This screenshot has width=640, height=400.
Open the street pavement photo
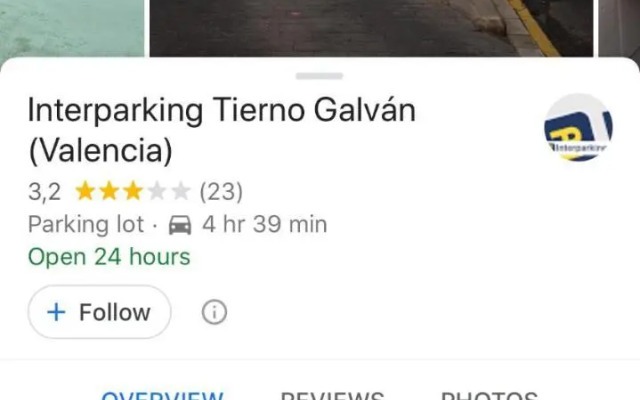(371, 28)
